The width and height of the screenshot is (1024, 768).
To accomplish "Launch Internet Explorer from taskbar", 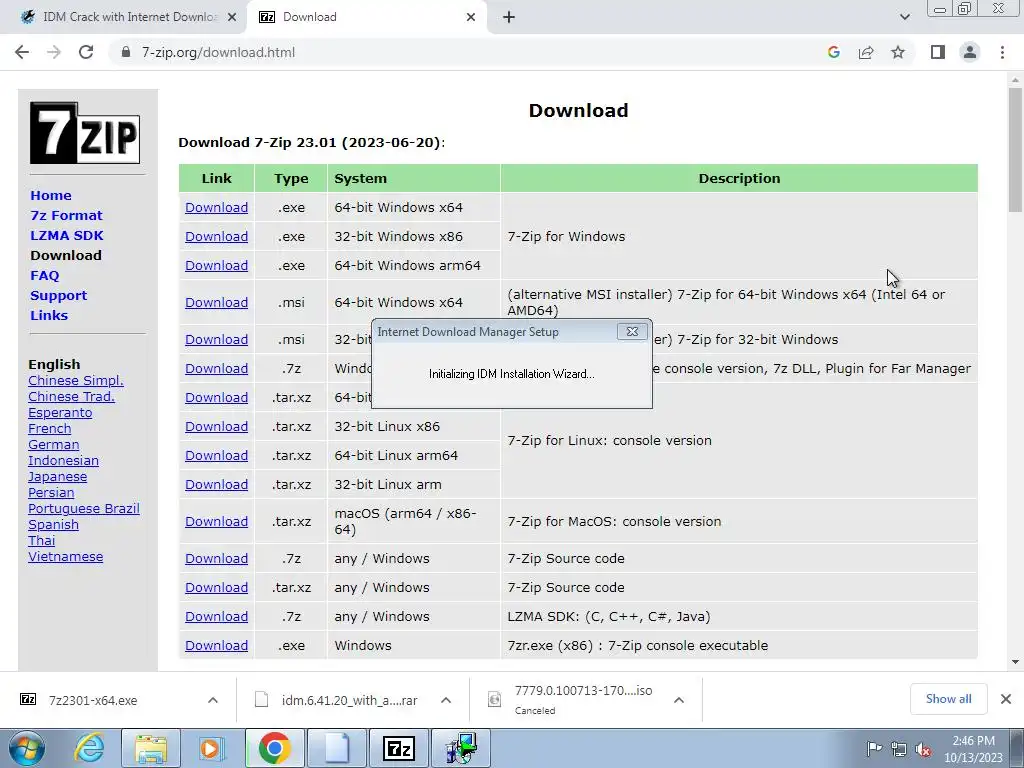I will [x=89, y=748].
